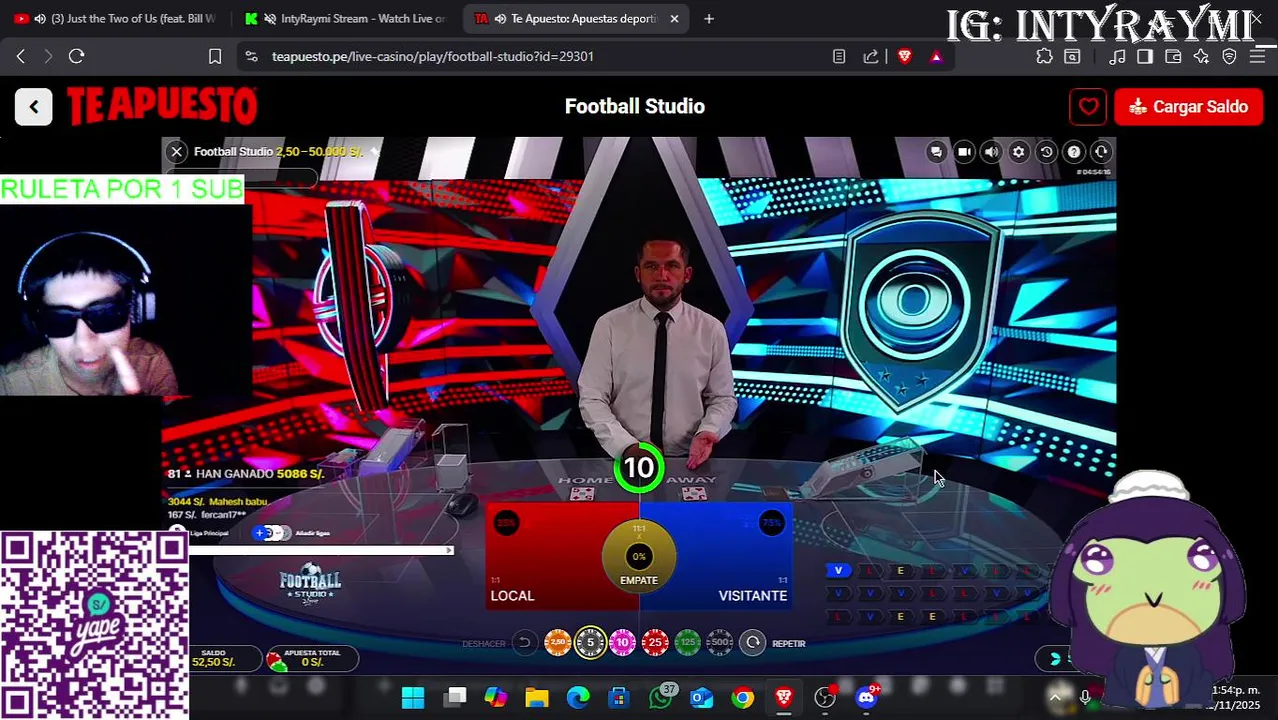Select the 500 chip
The width and height of the screenshot is (1278, 720).
point(720,643)
